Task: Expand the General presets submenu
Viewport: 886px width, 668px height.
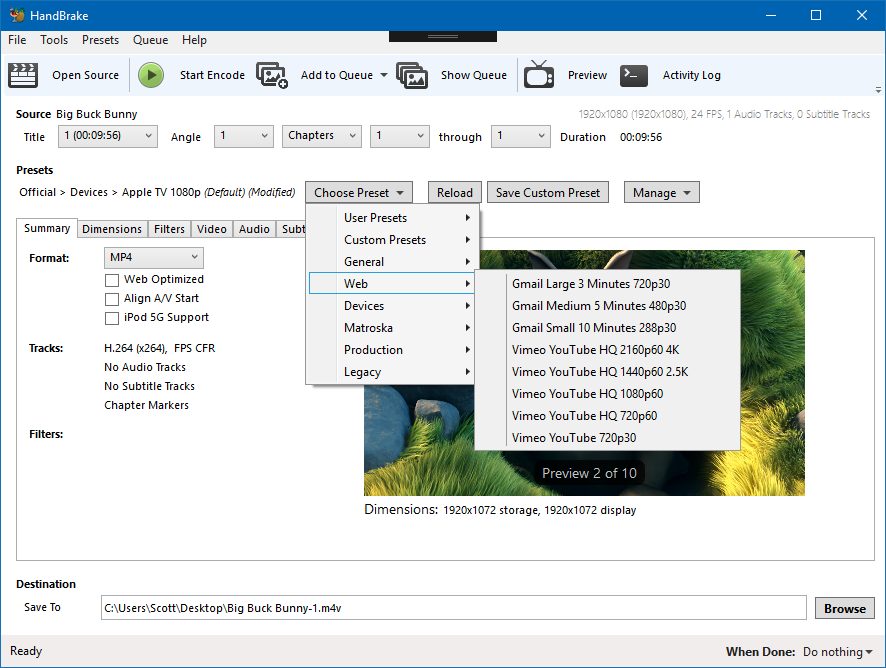Action: click(392, 262)
